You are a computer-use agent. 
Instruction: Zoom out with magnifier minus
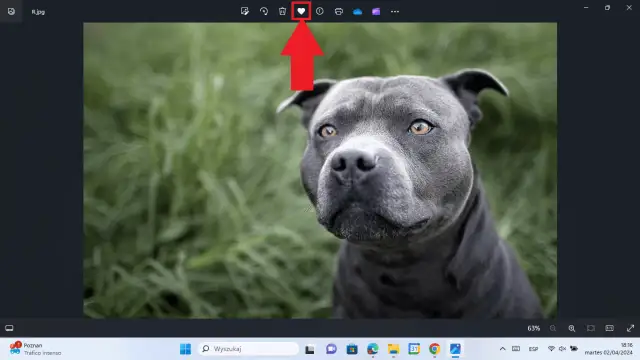(553, 328)
